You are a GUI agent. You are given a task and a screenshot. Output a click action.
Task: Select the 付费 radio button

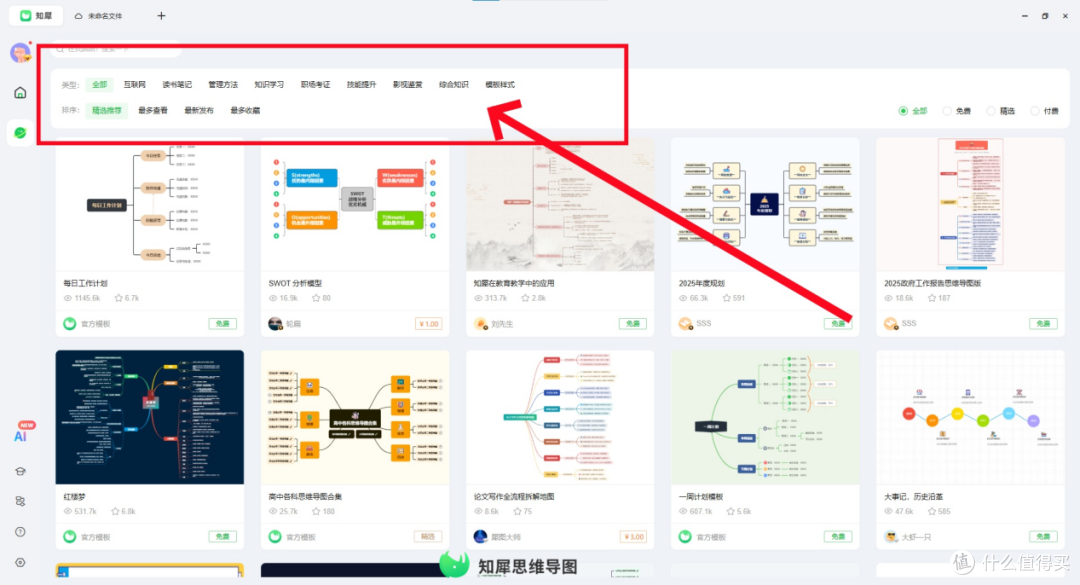coord(1035,111)
